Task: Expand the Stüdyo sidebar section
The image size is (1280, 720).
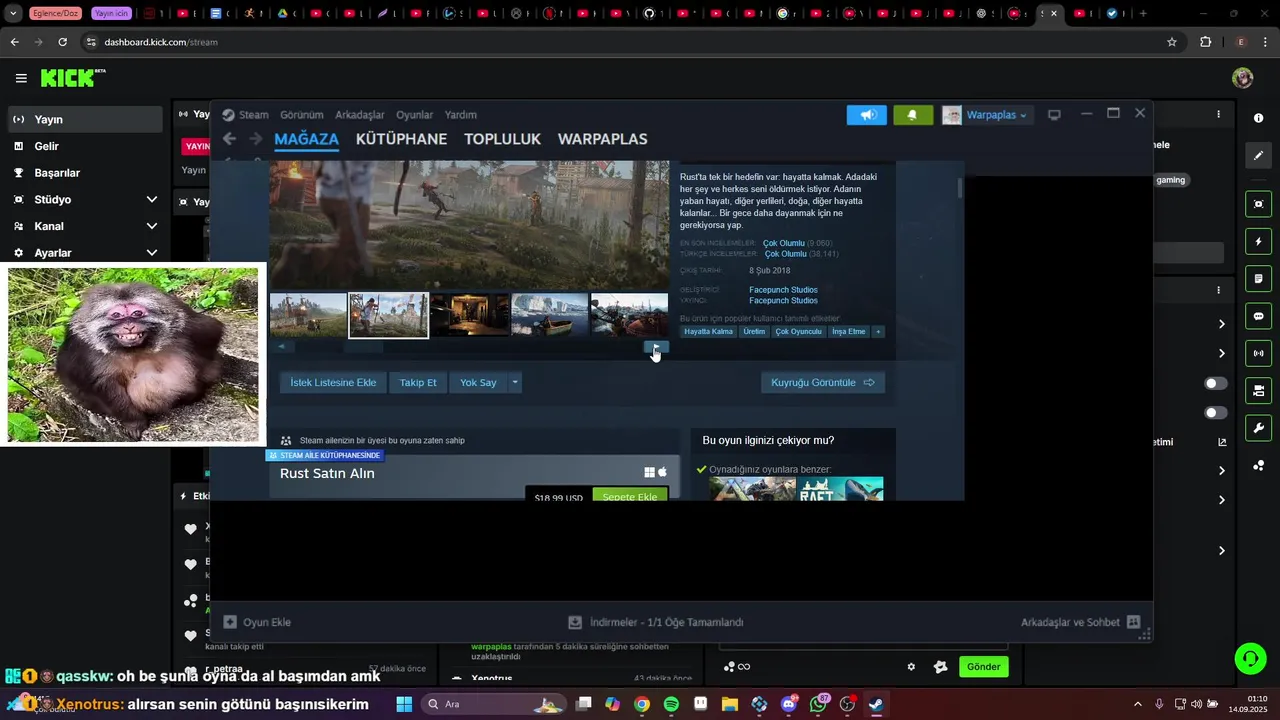Action: point(152,200)
